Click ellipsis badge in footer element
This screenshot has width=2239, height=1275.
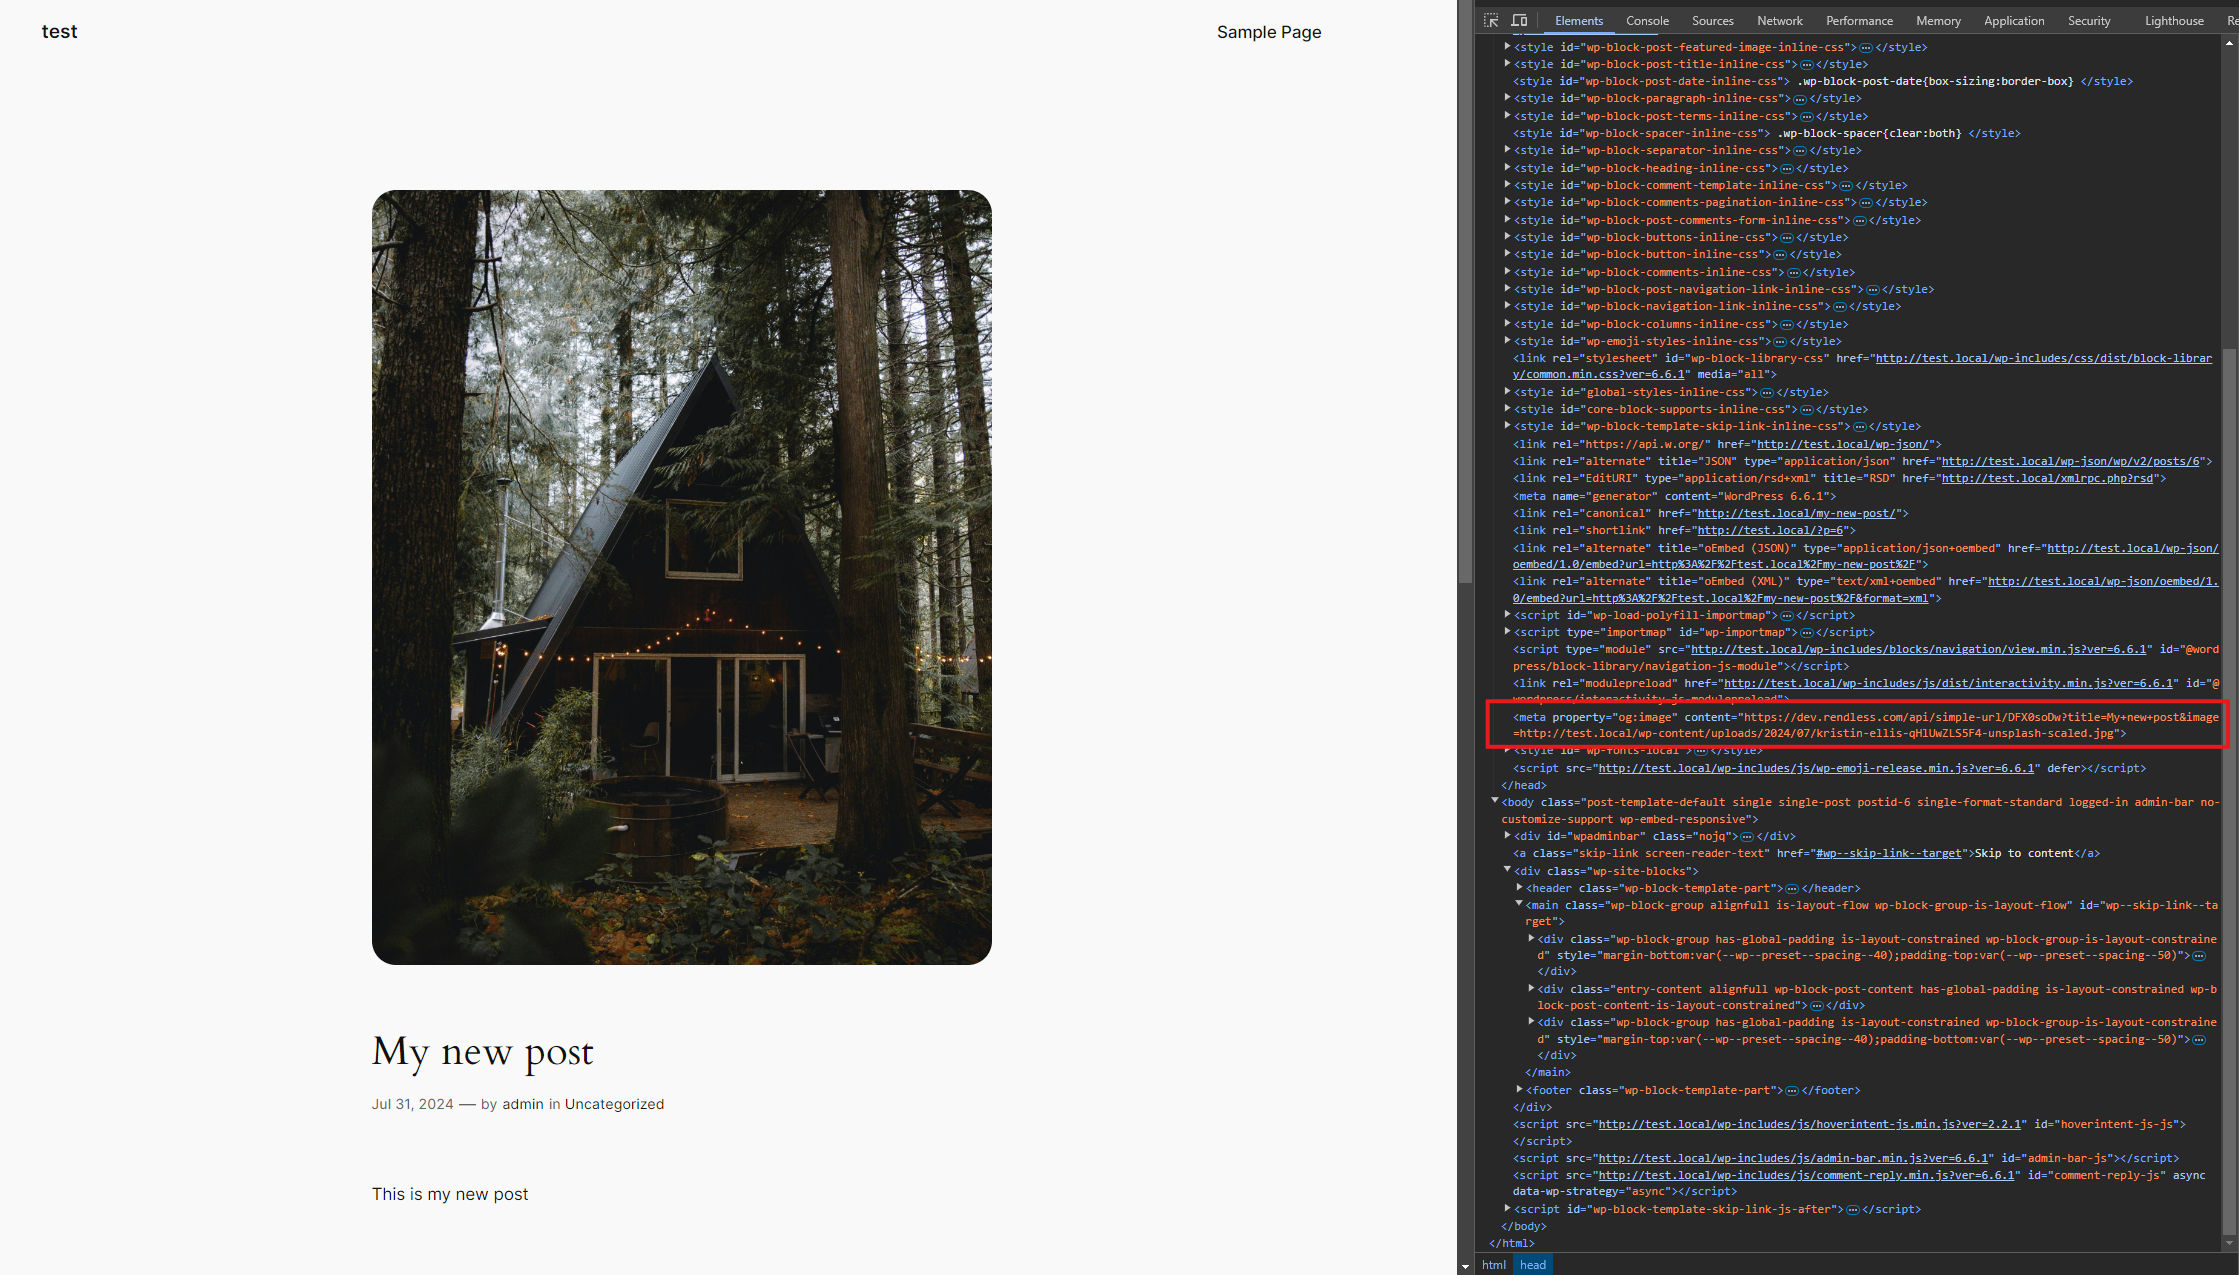pos(1791,1090)
